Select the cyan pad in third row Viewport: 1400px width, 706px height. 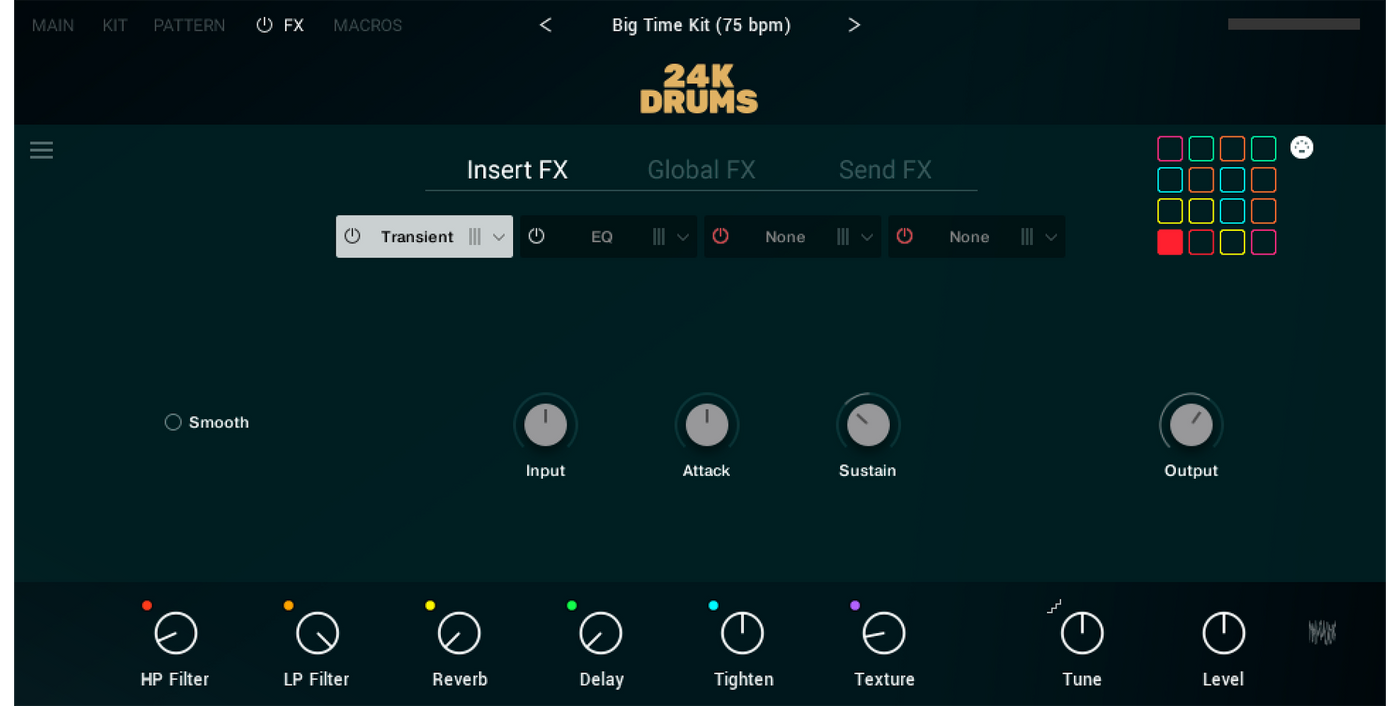[1232, 211]
